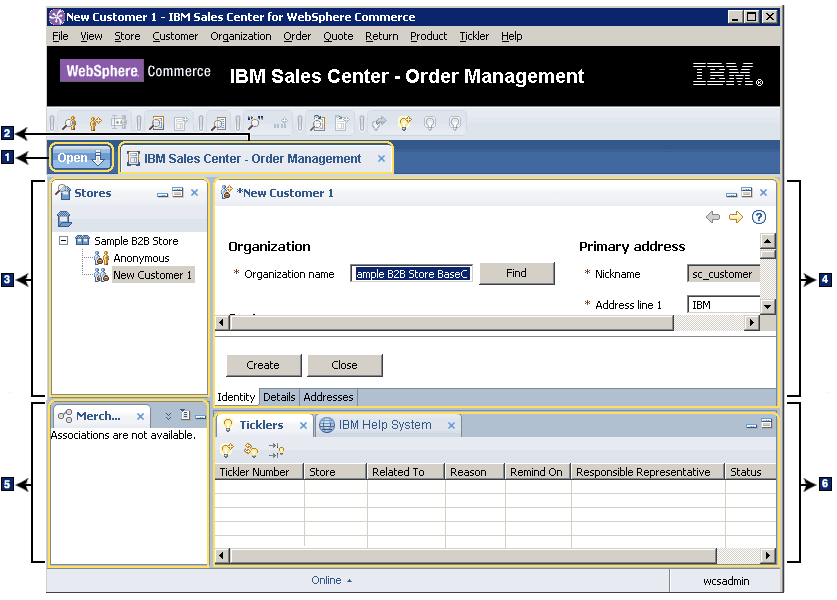Click the Find Customer toolbar icon
This screenshot has height=600, width=837.
(69, 123)
